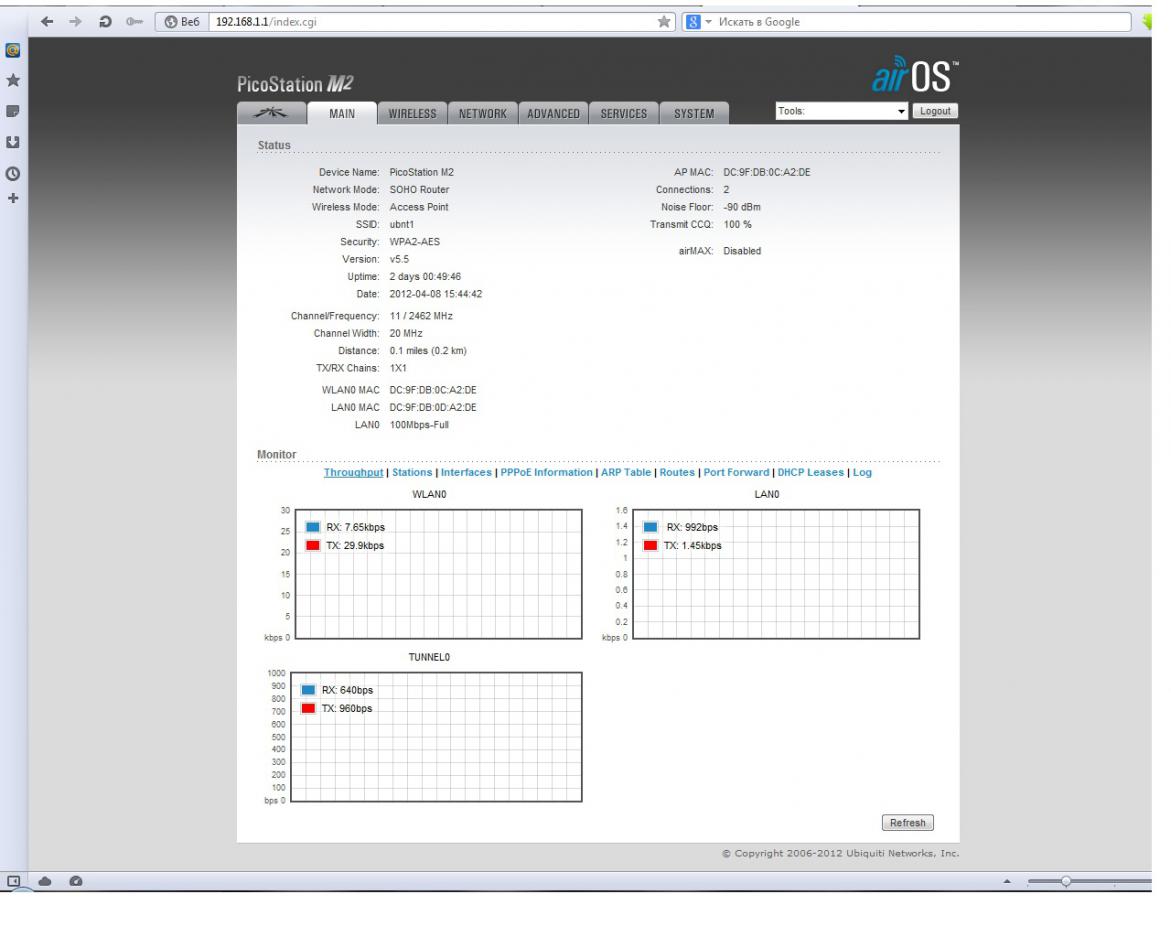Click the Веб site badge in address bar
The width and height of the screenshot is (1171, 937).
tap(182, 22)
